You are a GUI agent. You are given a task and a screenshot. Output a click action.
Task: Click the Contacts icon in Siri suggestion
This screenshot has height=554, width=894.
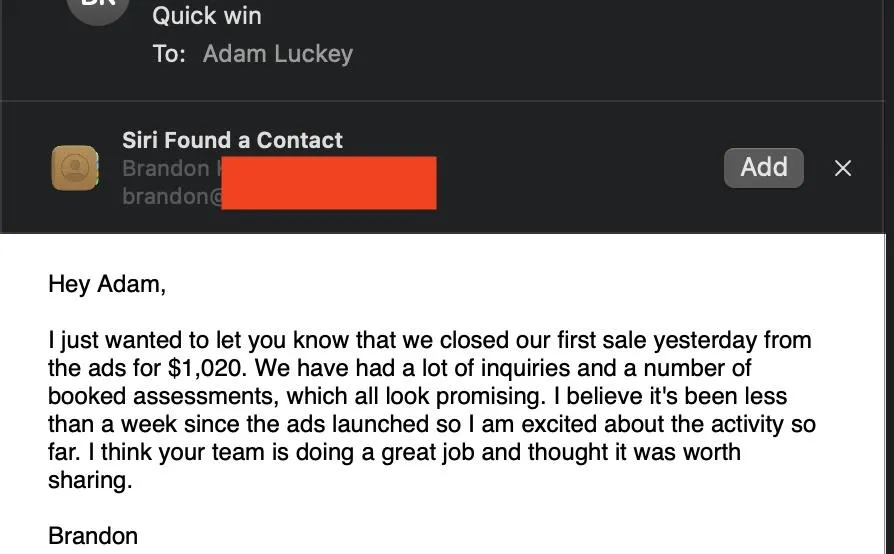click(75, 168)
